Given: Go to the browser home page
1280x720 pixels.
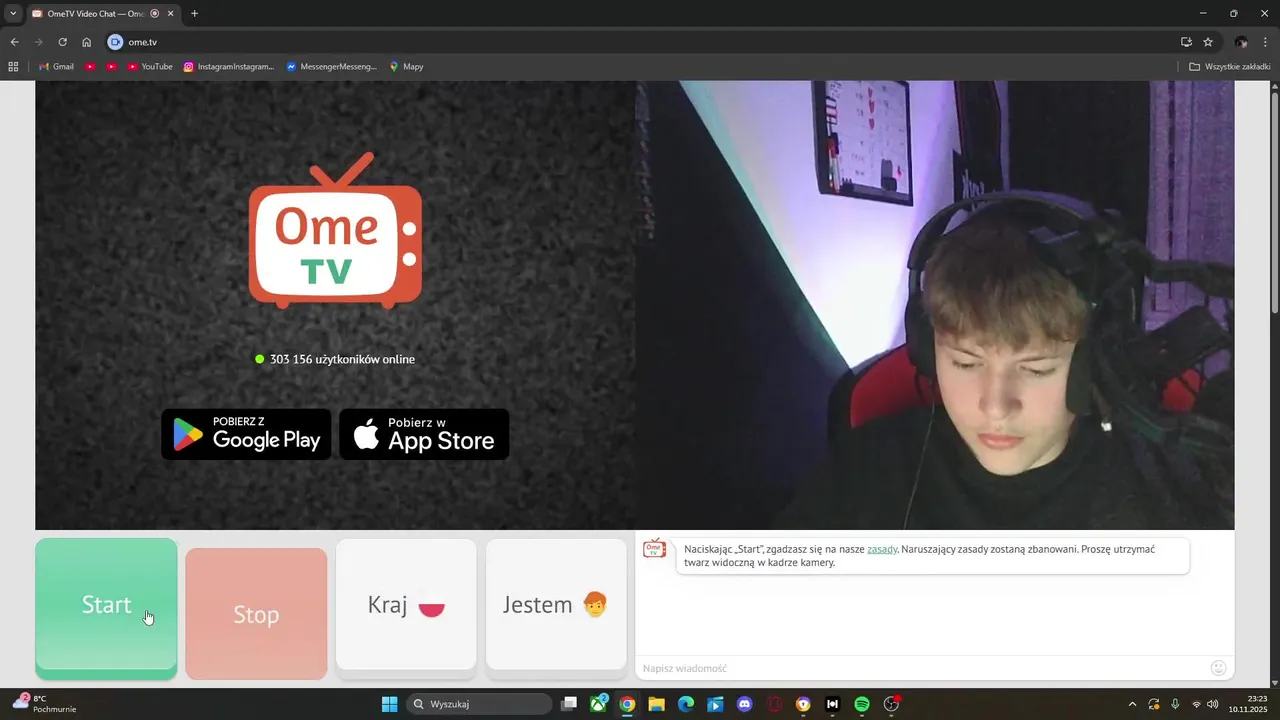Looking at the screenshot, I should pyautogui.click(x=86, y=42).
